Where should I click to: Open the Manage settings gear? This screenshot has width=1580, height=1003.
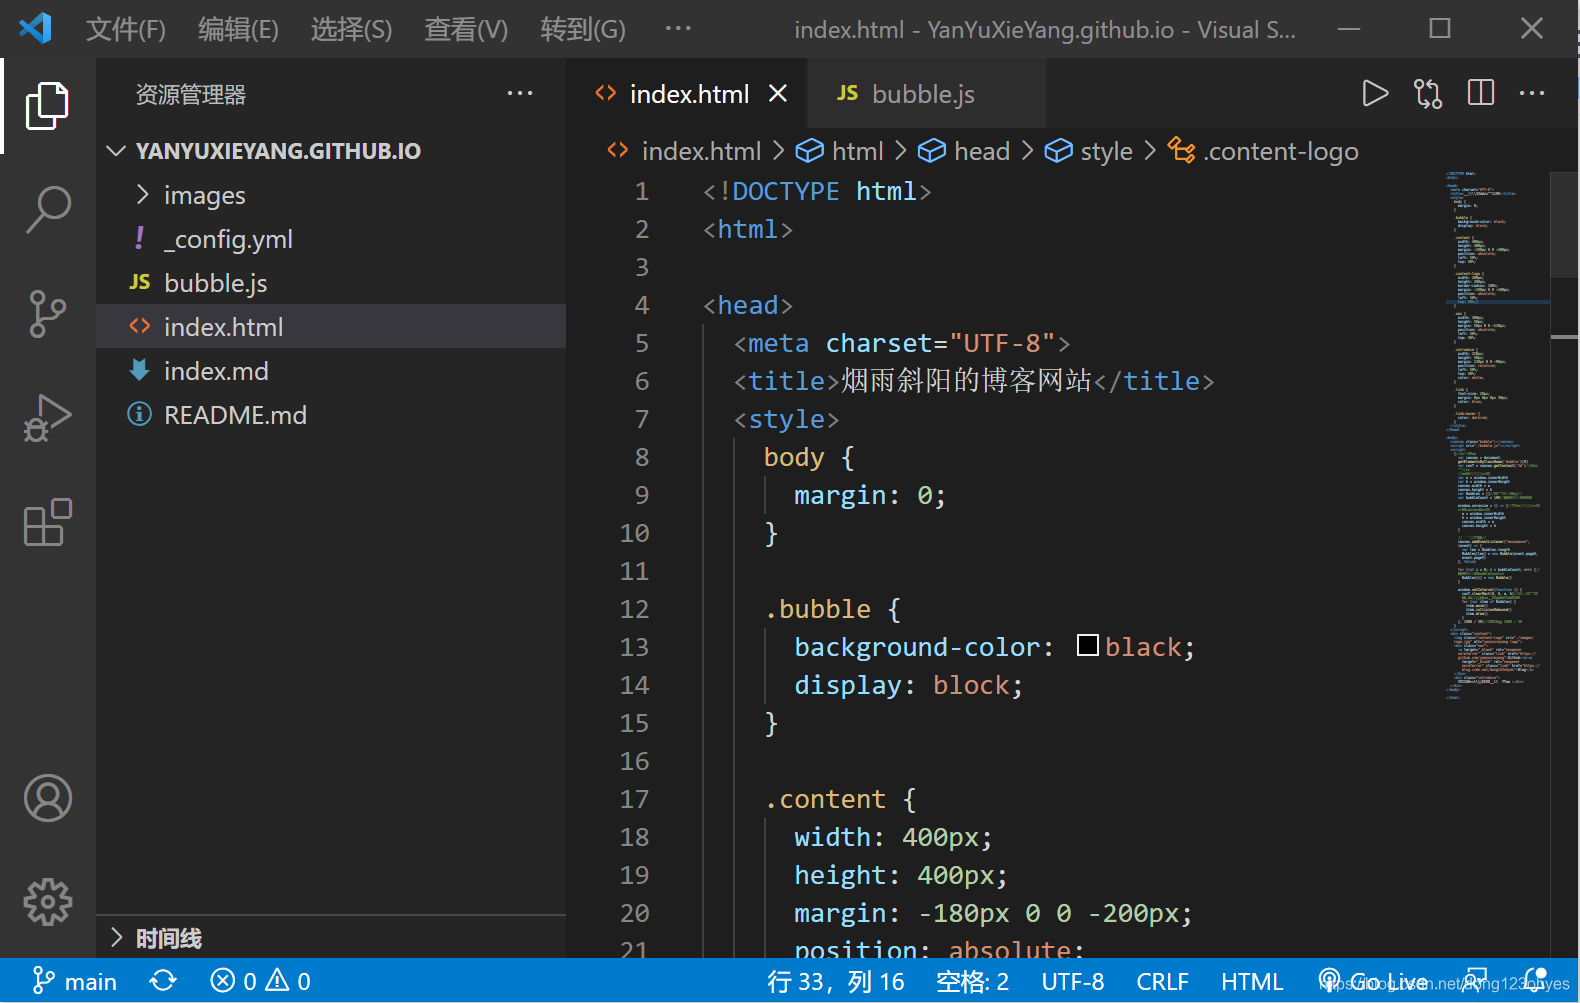click(x=47, y=902)
